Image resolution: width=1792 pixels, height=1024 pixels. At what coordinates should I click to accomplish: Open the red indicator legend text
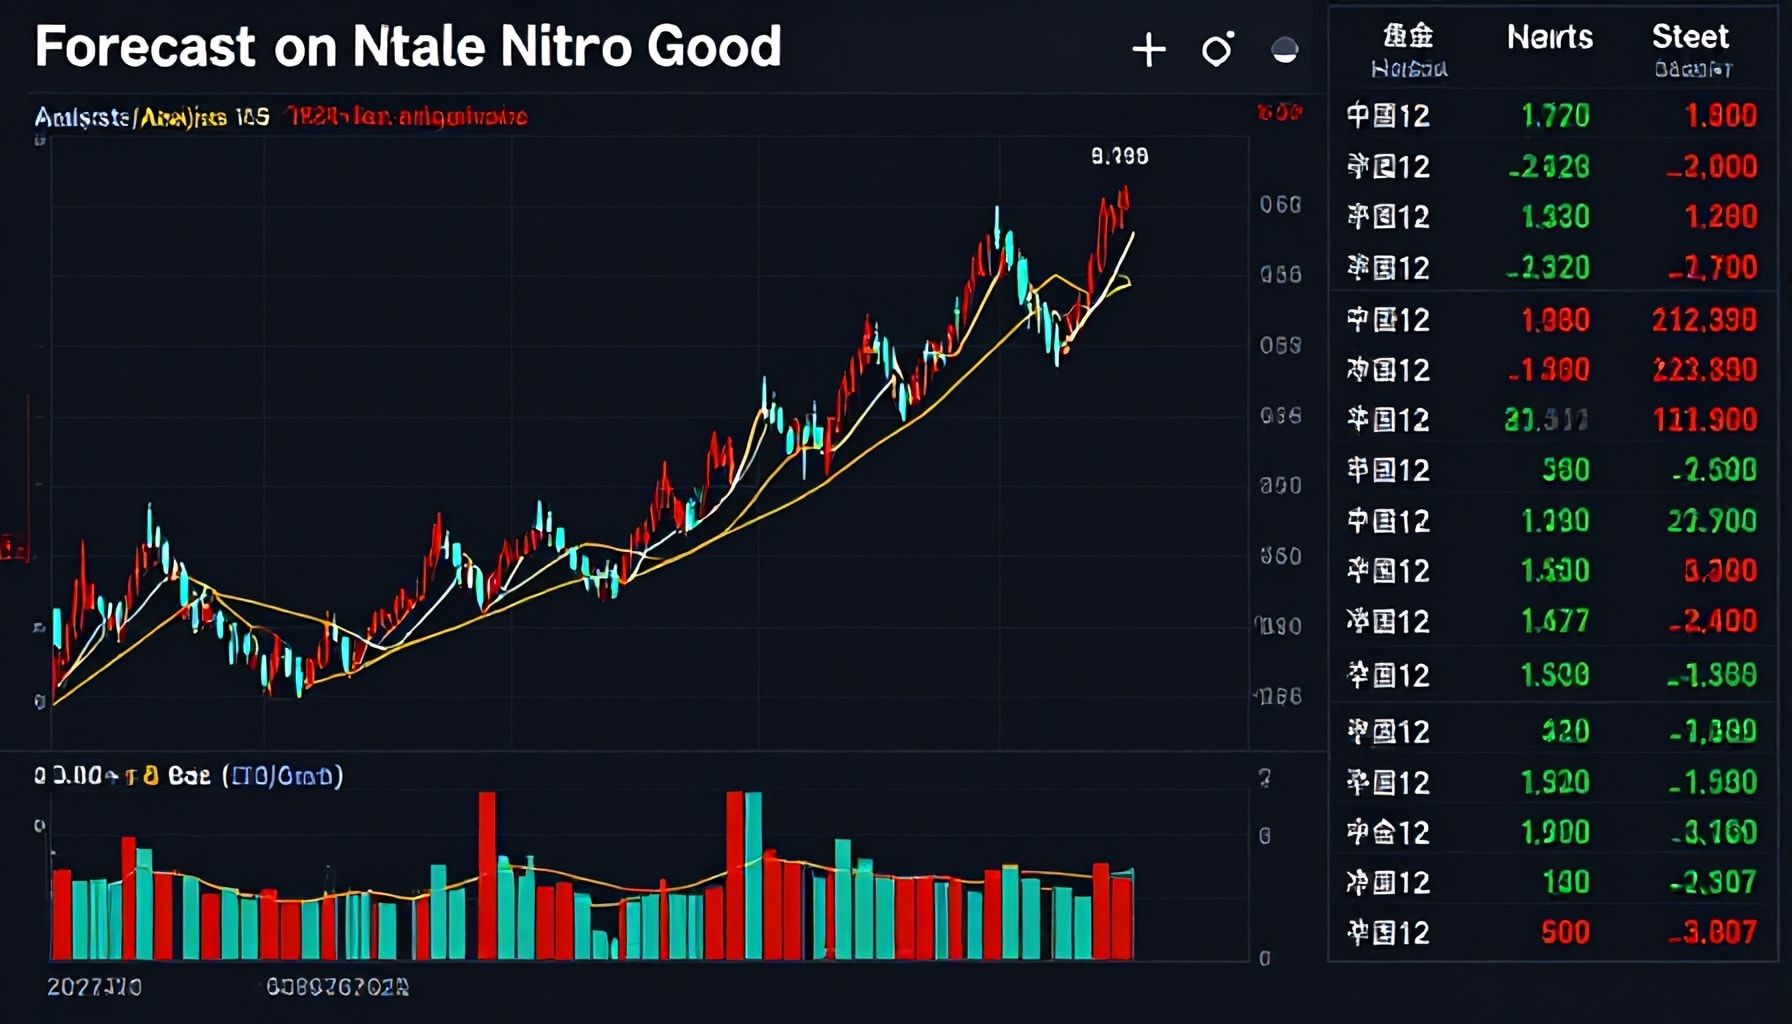coord(406,117)
